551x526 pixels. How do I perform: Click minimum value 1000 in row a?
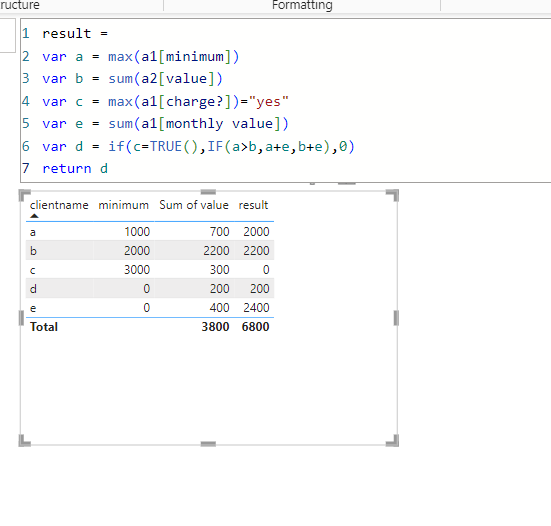tap(137, 232)
